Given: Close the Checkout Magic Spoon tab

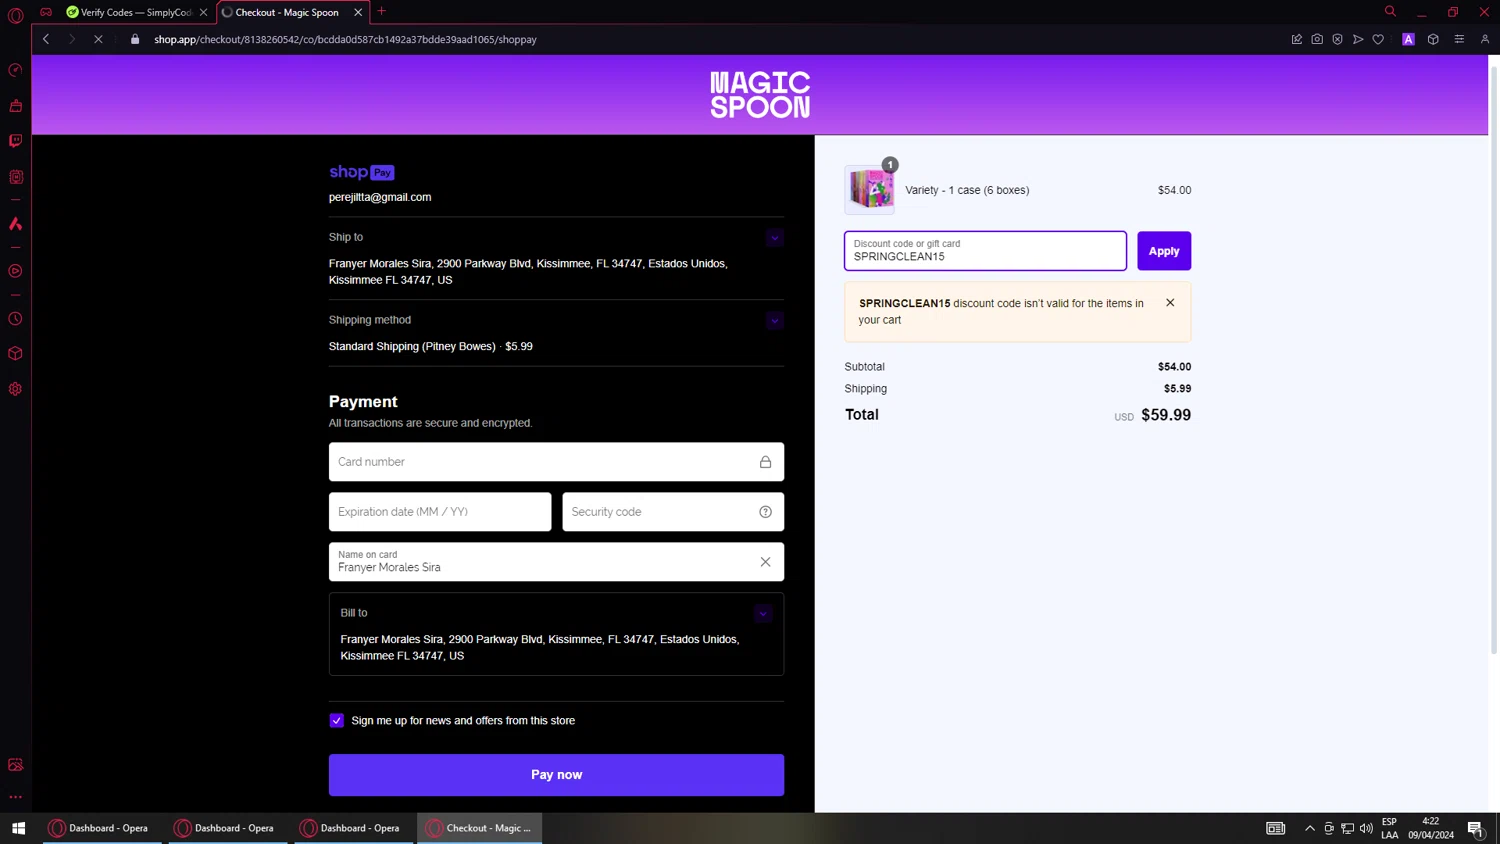Looking at the screenshot, I should point(358,12).
